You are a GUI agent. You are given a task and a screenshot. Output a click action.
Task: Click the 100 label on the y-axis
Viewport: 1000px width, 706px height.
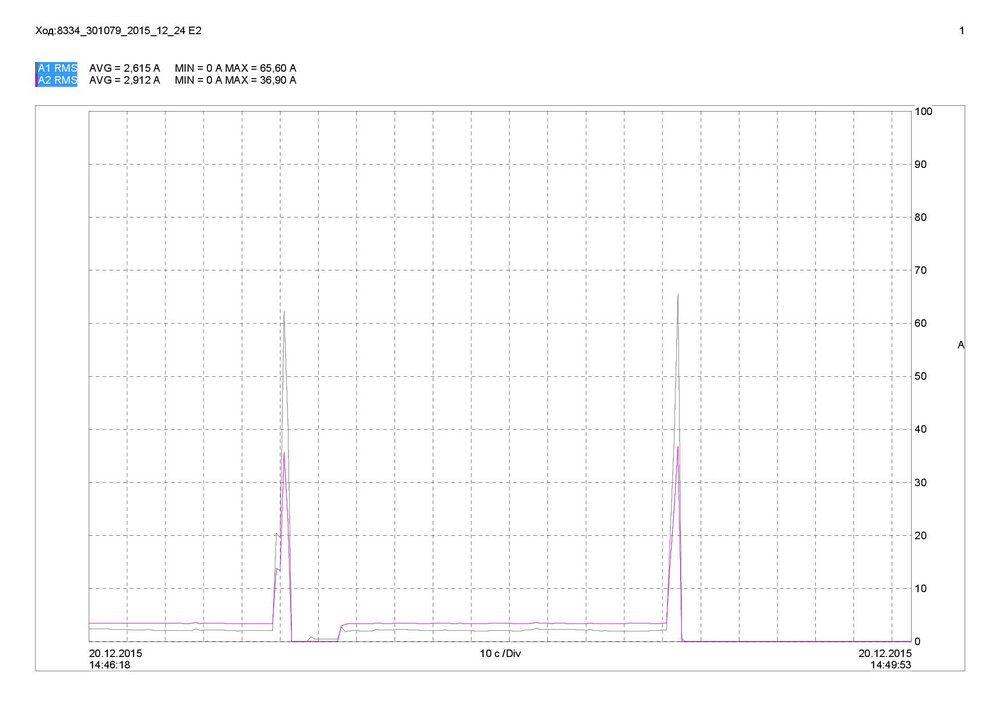click(923, 112)
